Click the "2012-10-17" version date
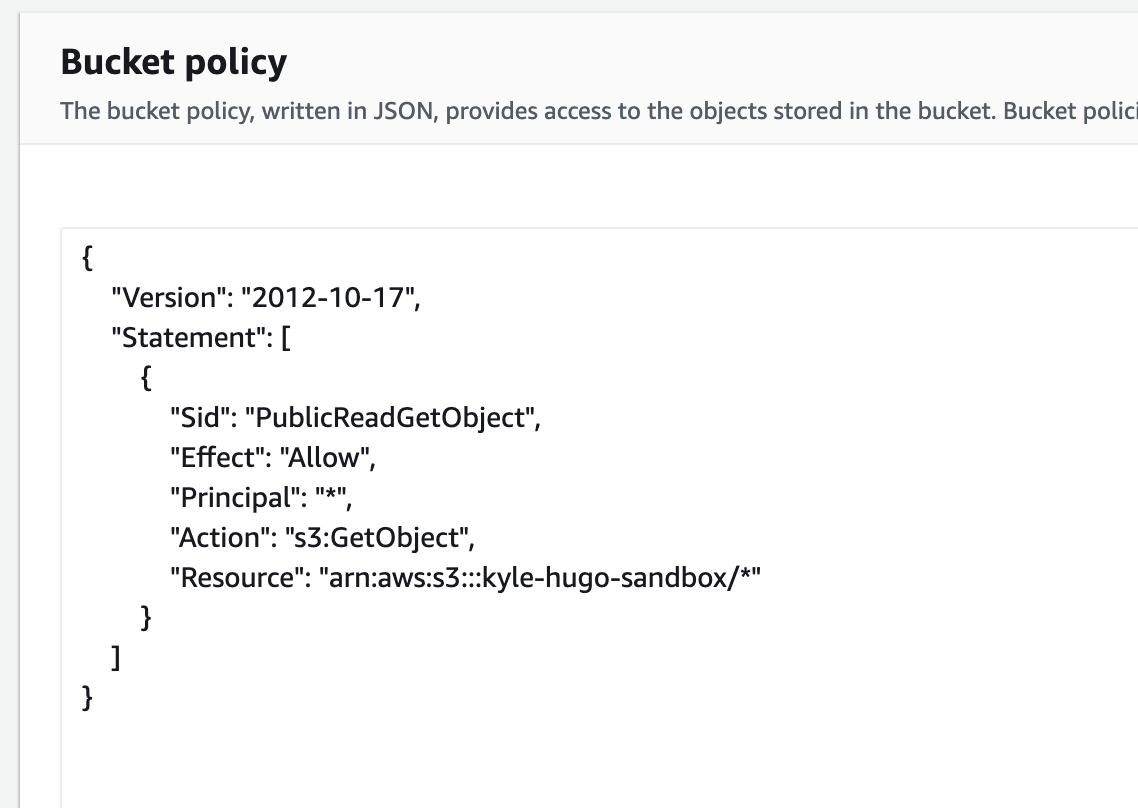The image size is (1138, 808). click(327, 298)
